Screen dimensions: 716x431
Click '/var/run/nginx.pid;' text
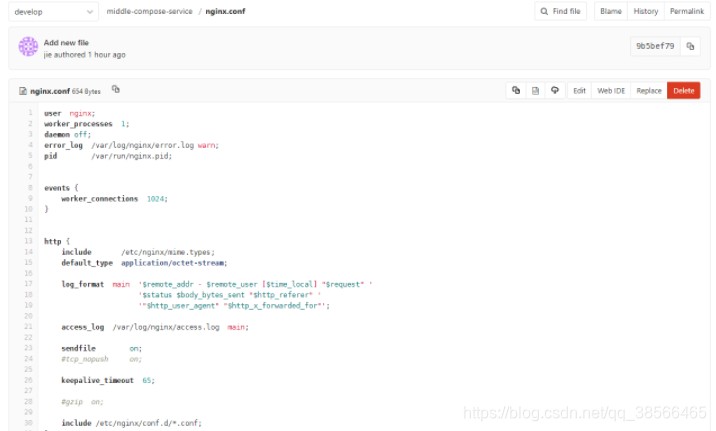(132, 156)
